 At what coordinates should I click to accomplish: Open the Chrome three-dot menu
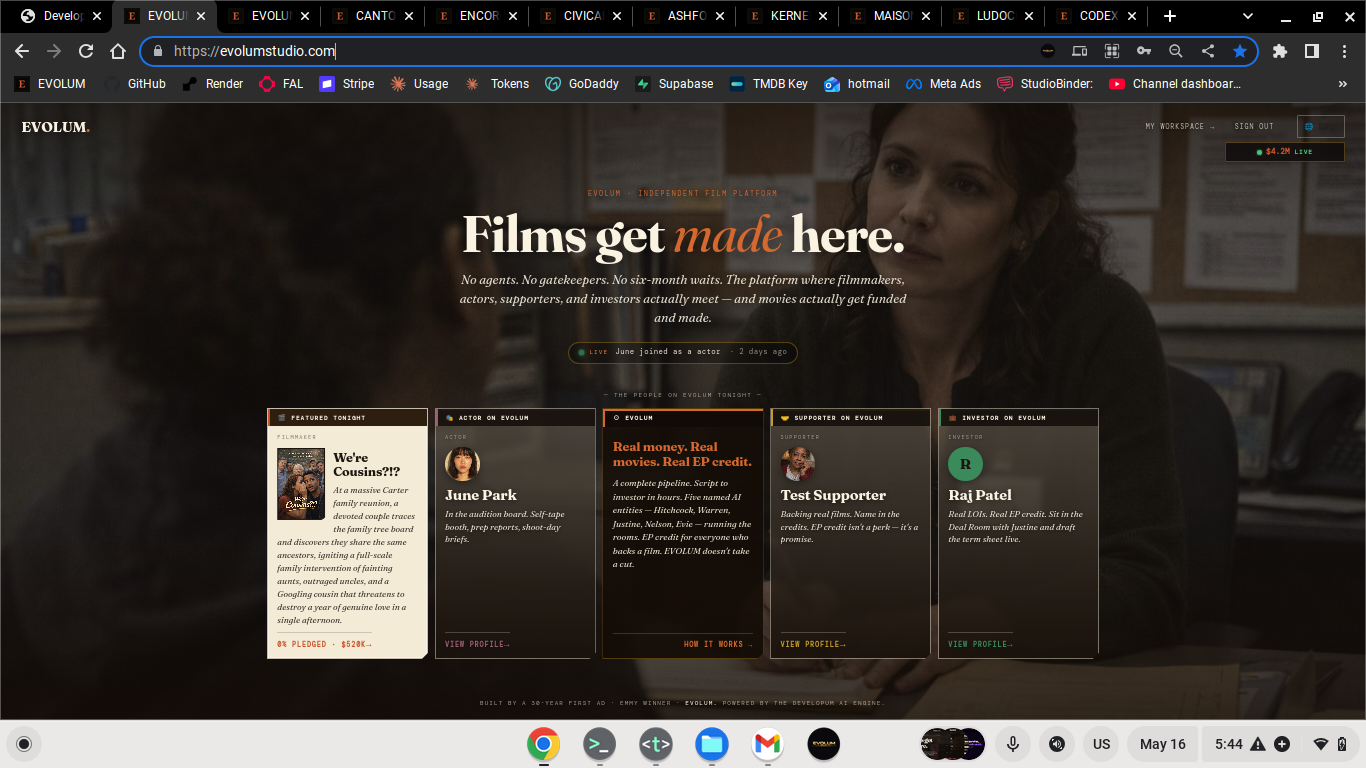tap(1344, 51)
